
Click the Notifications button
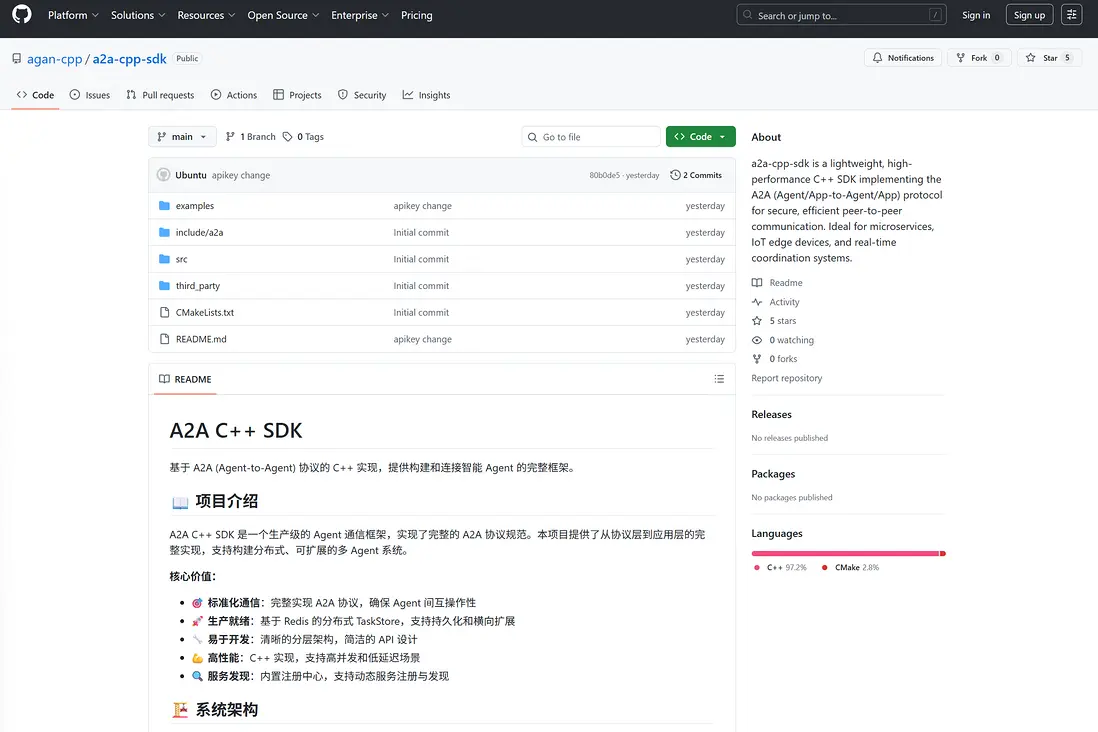(903, 58)
